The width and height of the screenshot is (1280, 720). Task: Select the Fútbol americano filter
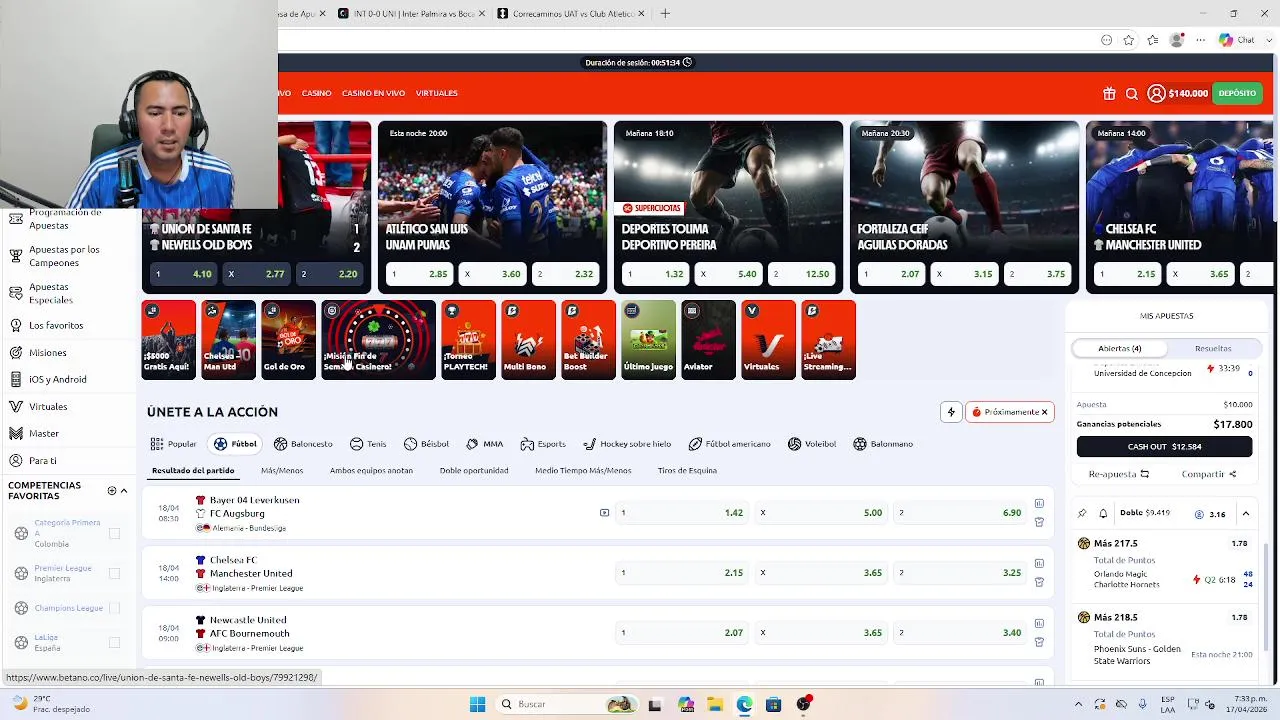point(729,444)
